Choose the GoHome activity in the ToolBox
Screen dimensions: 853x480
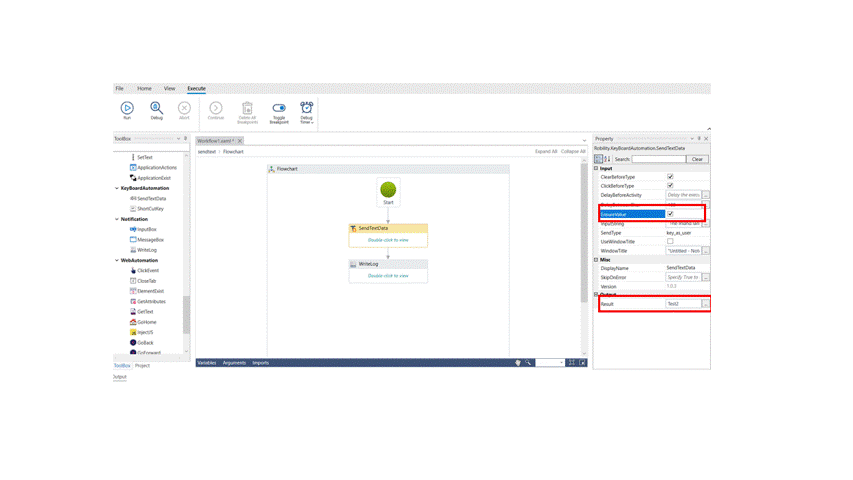146,322
